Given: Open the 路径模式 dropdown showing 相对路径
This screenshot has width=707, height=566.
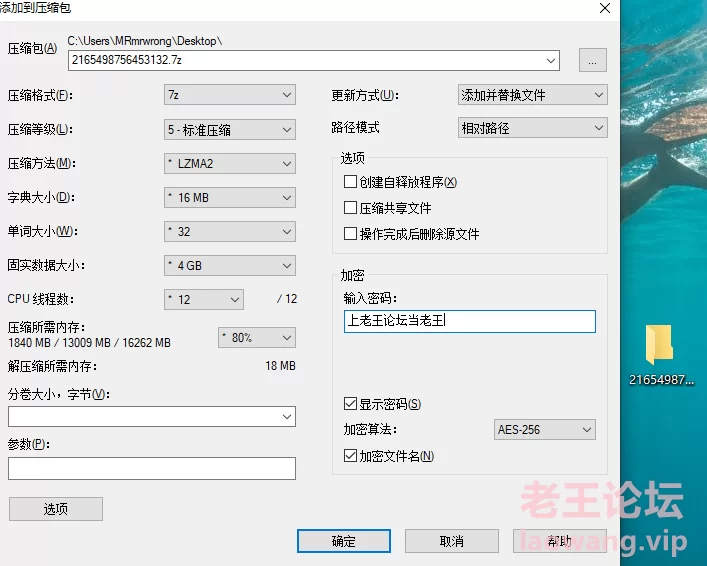Looking at the screenshot, I should pyautogui.click(x=533, y=128).
